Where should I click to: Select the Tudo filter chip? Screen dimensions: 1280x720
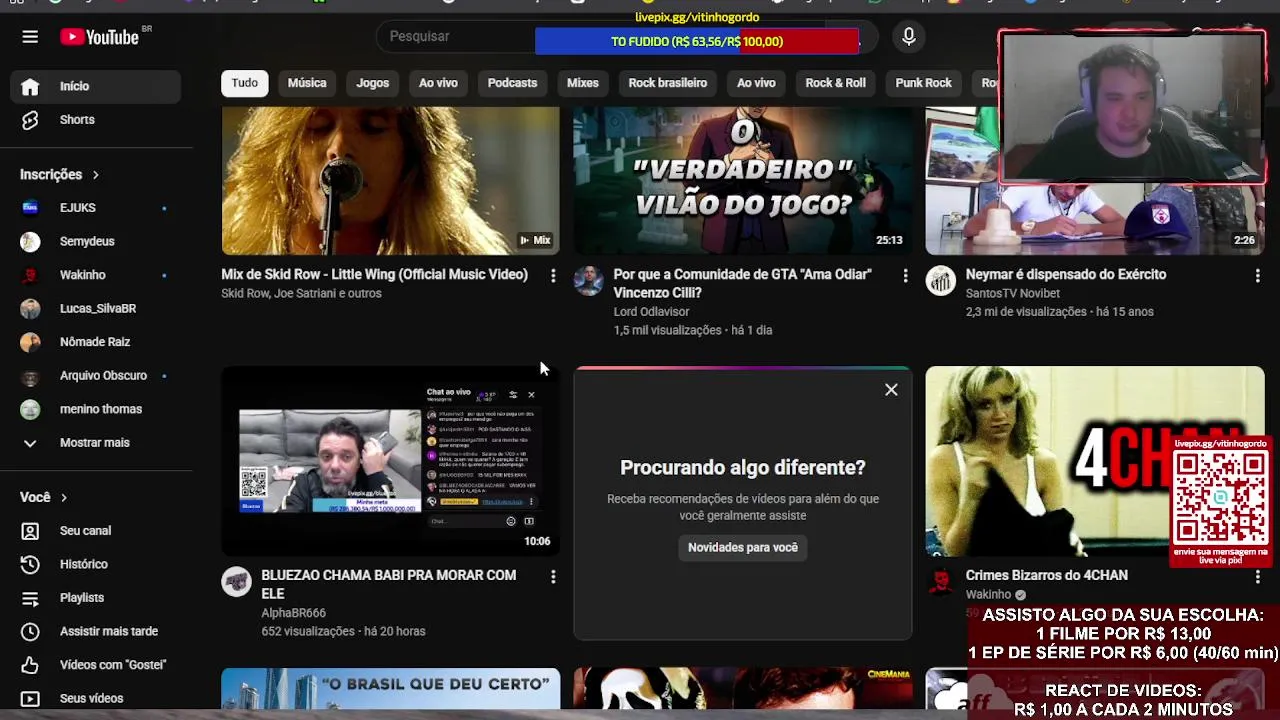[x=245, y=83]
